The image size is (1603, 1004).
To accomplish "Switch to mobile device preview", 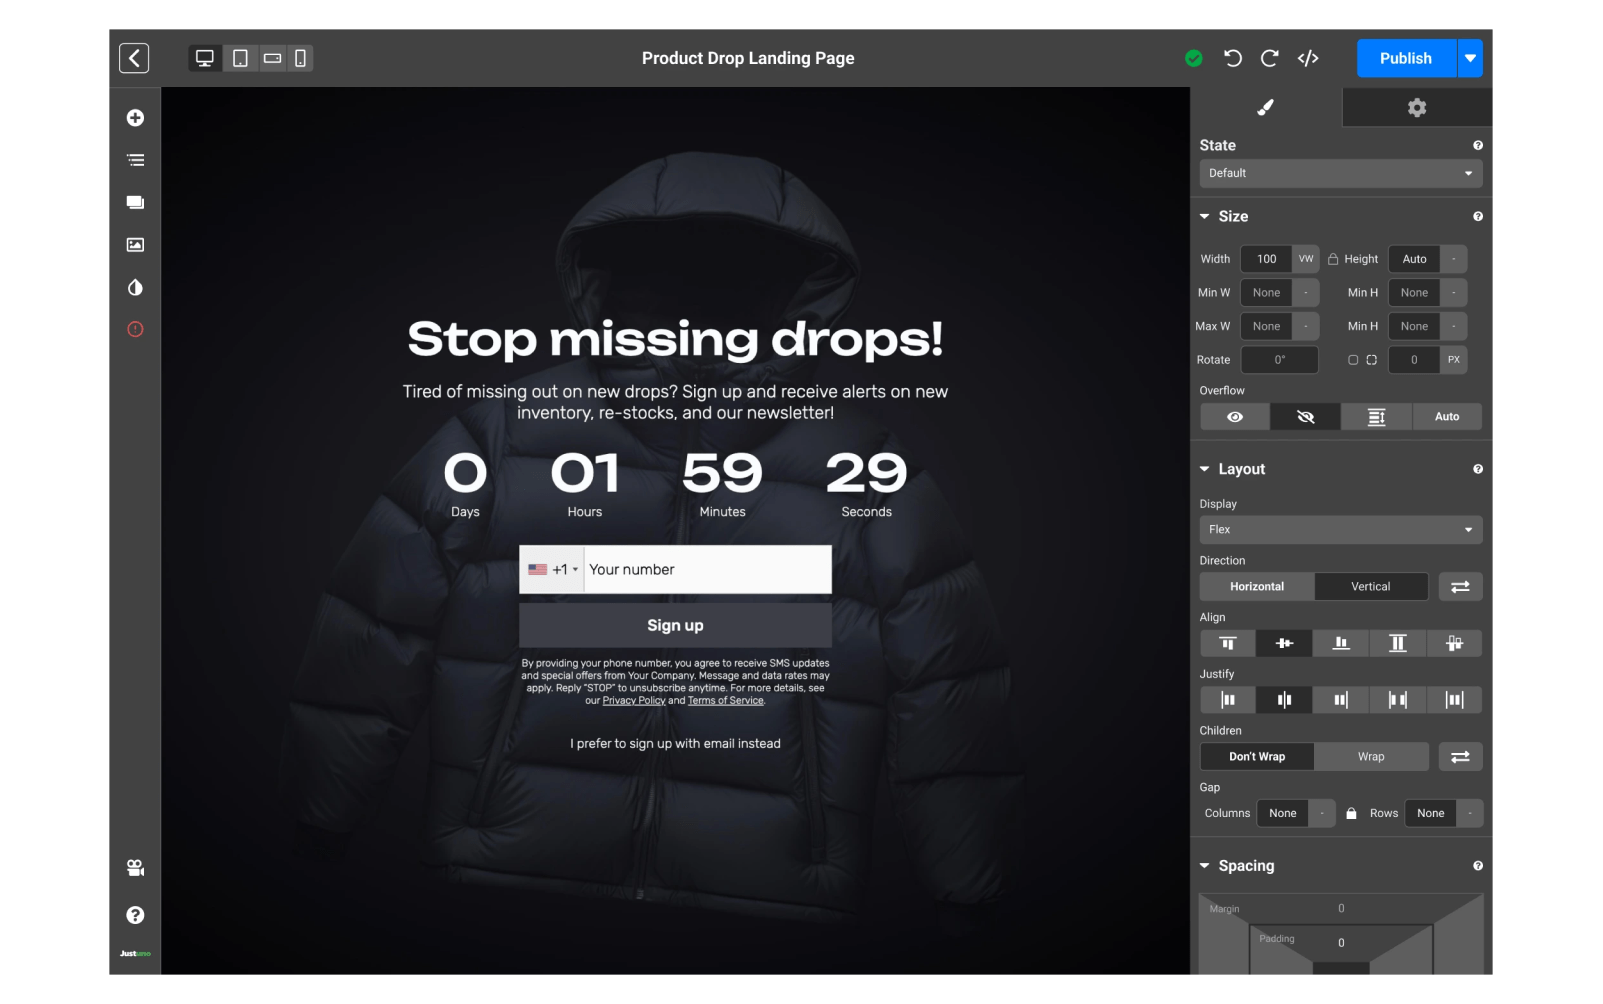I will (300, 58).
